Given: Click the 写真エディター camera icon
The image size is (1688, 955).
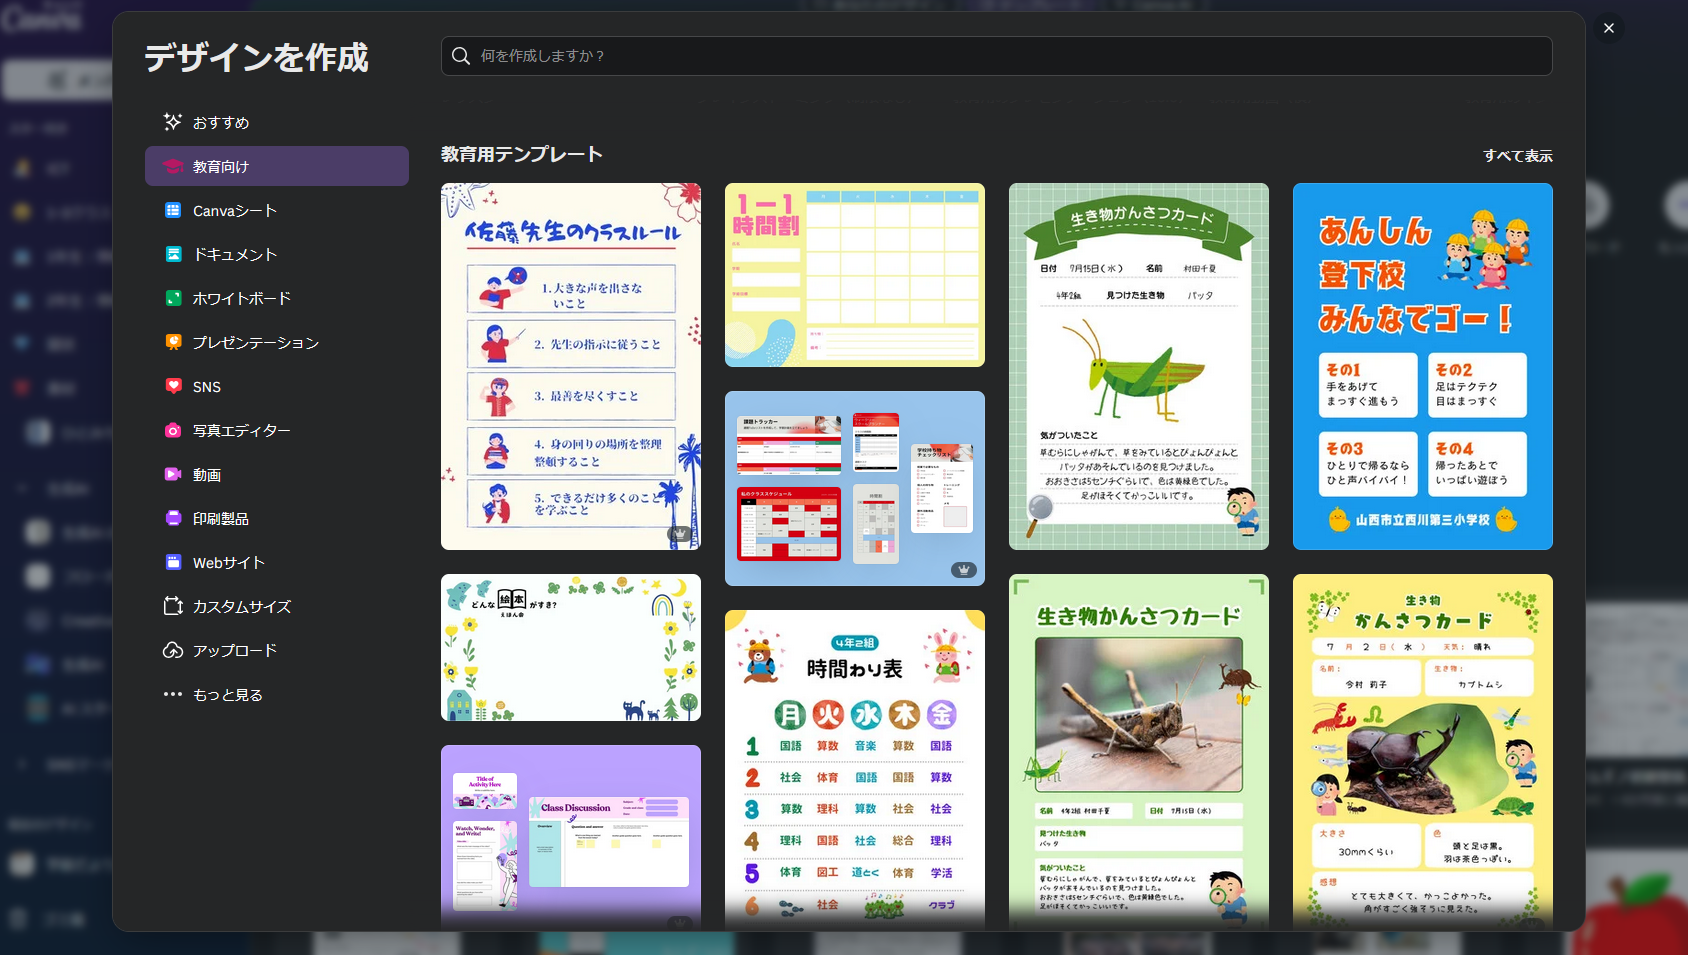Looking at the screenshot, I should pyautogui.click(x=173, y=430).
